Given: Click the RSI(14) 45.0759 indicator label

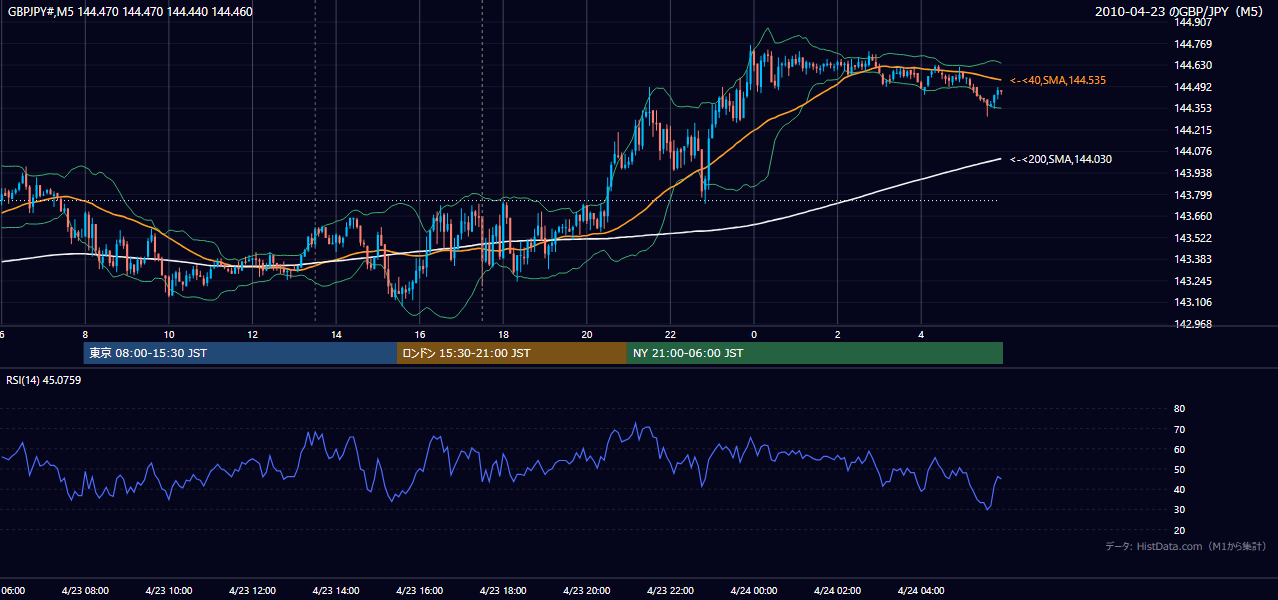Looking at the screenshot, I should point(44,380).
